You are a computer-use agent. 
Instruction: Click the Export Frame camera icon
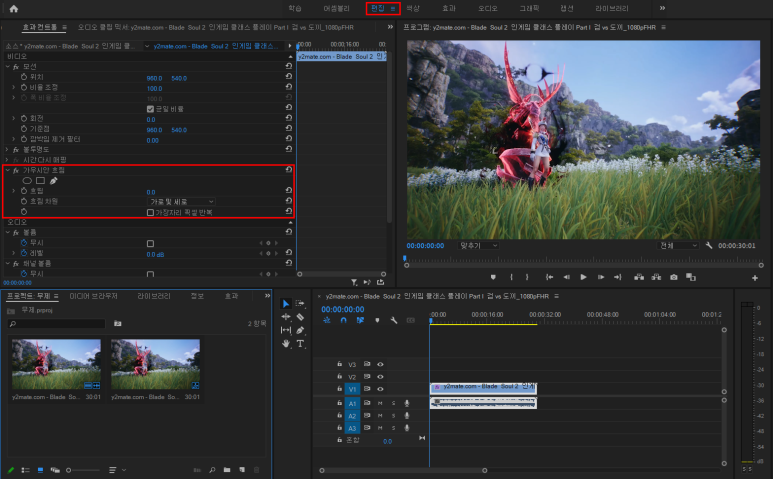[674, 277]
